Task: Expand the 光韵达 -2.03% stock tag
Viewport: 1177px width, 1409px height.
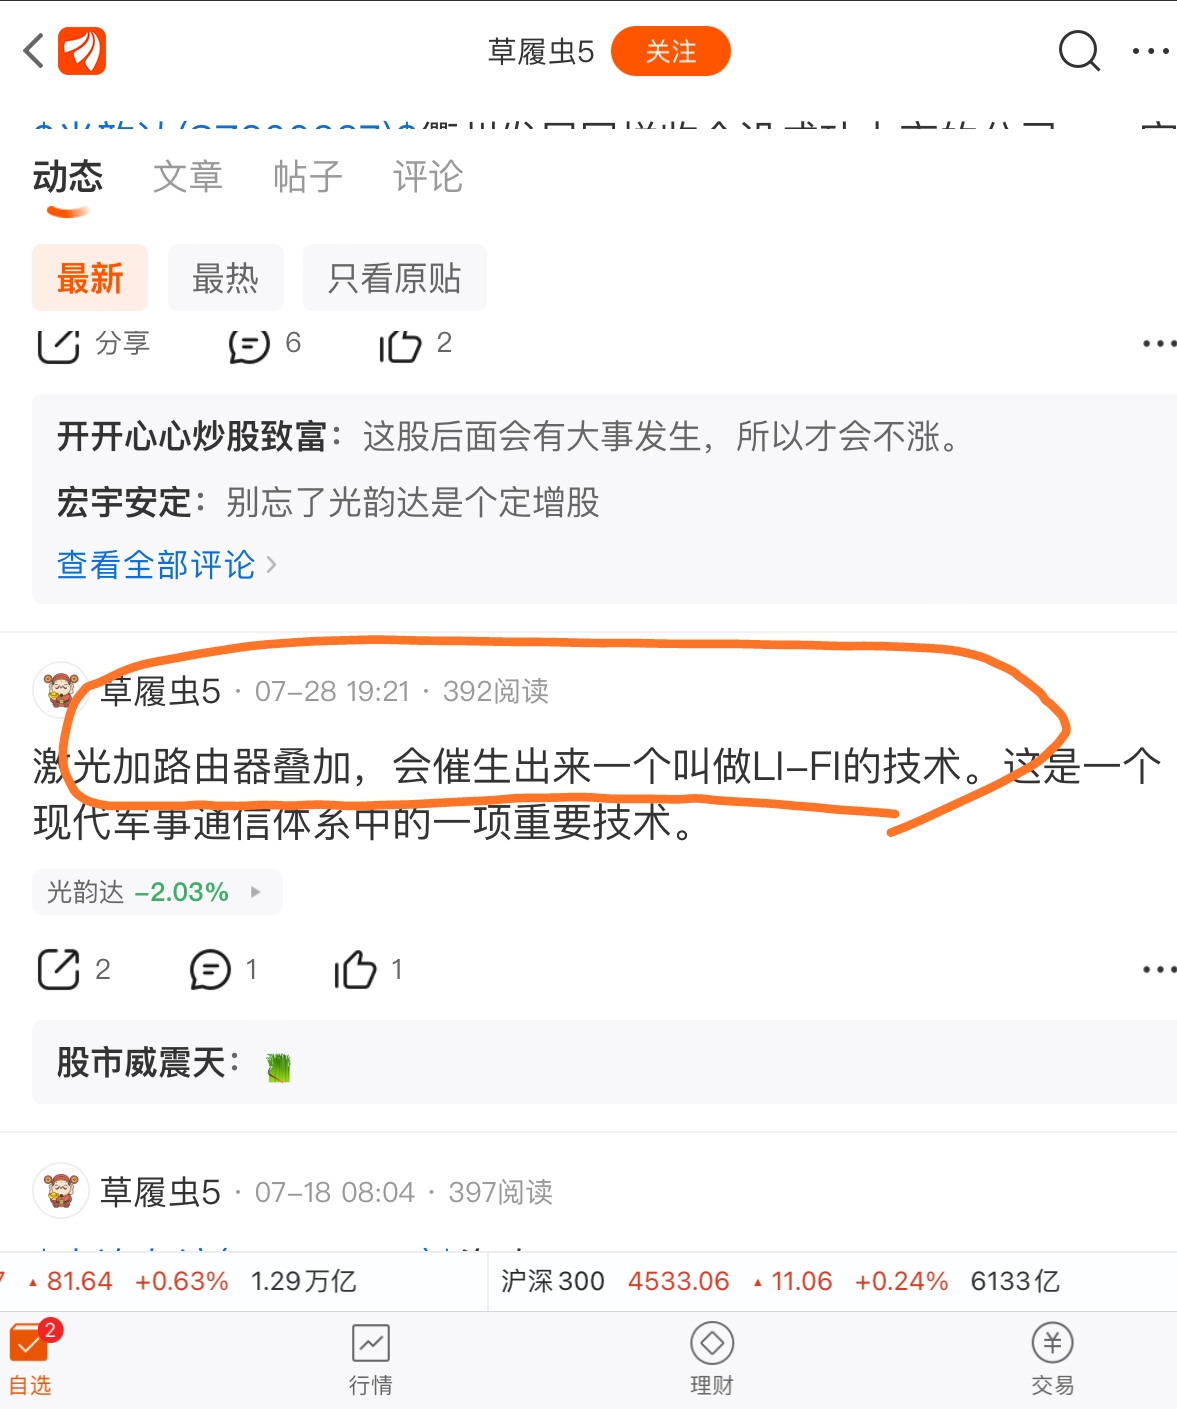Action: point(157,892)
